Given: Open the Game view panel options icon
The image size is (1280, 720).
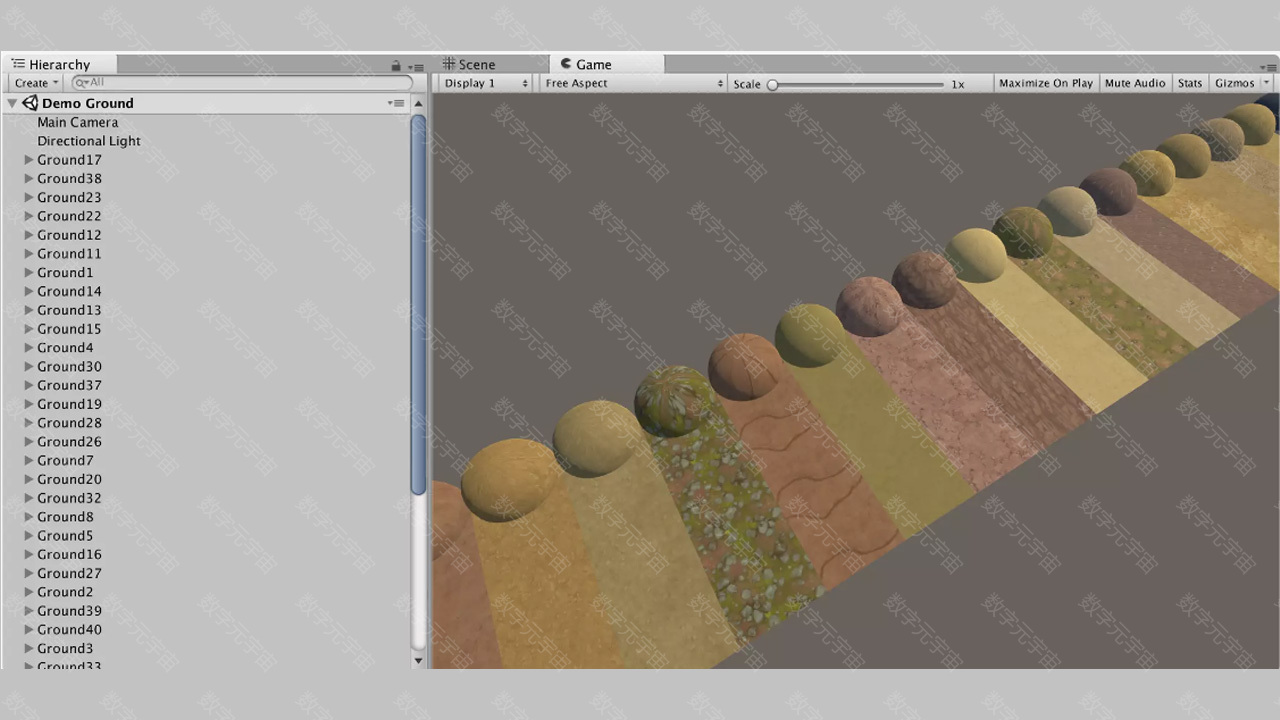Looking at the screenshot, I should [x=1270, y=66].
